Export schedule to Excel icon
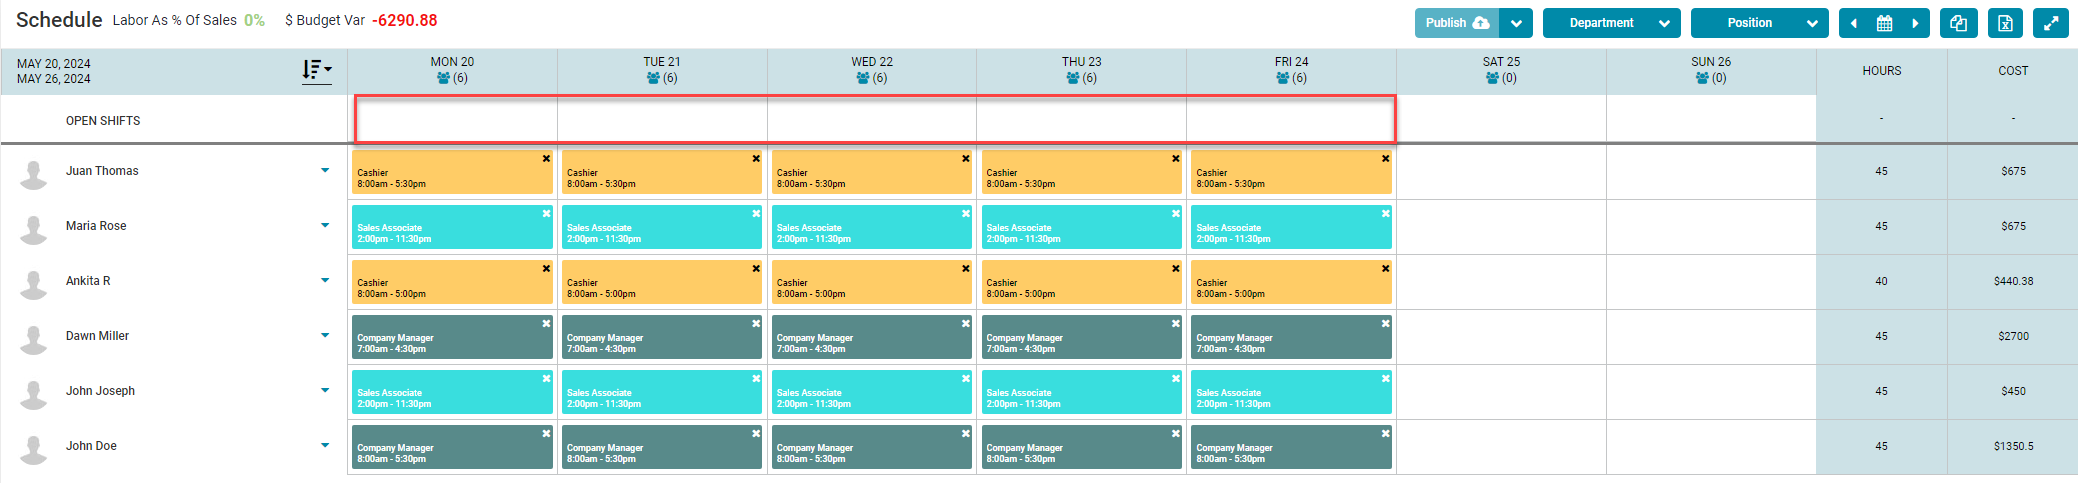The height and width of the screenshot is (483, 2078). [x=2005, y=23]
